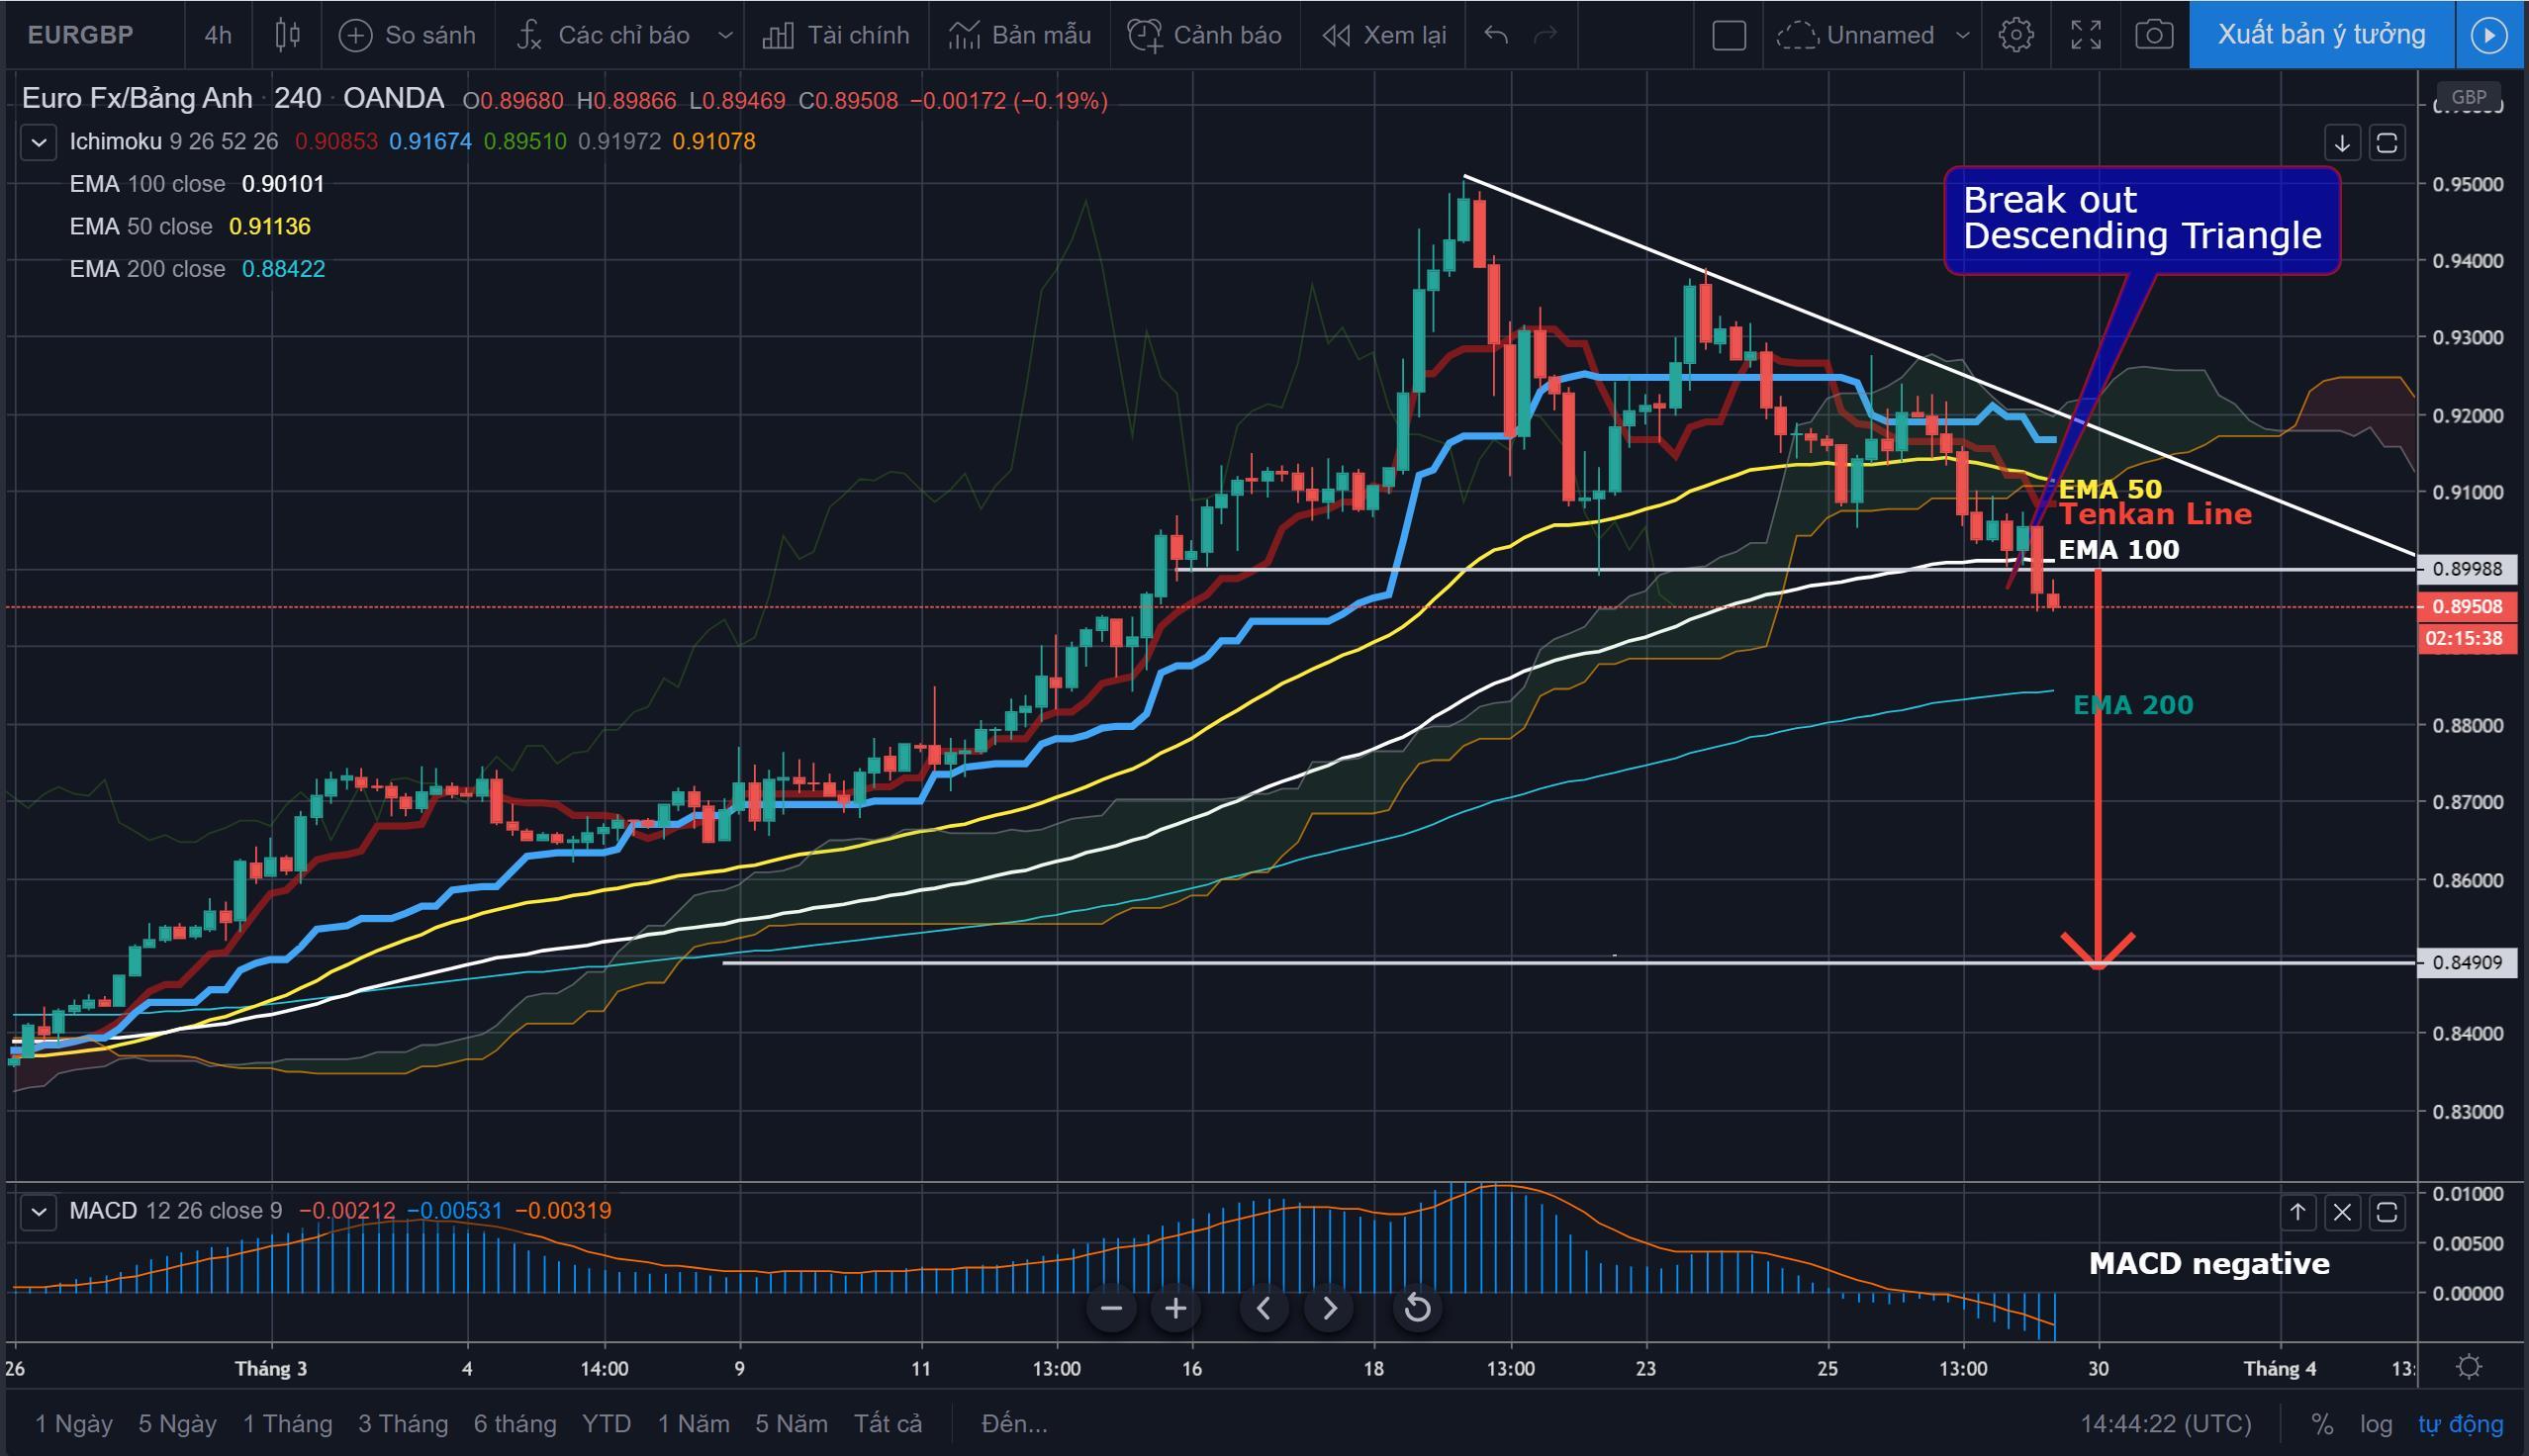The width and height of the screenshot is (2529, 1456).
Task: Select the red downward arrow drawing tip
Action: coord(2098,950)
